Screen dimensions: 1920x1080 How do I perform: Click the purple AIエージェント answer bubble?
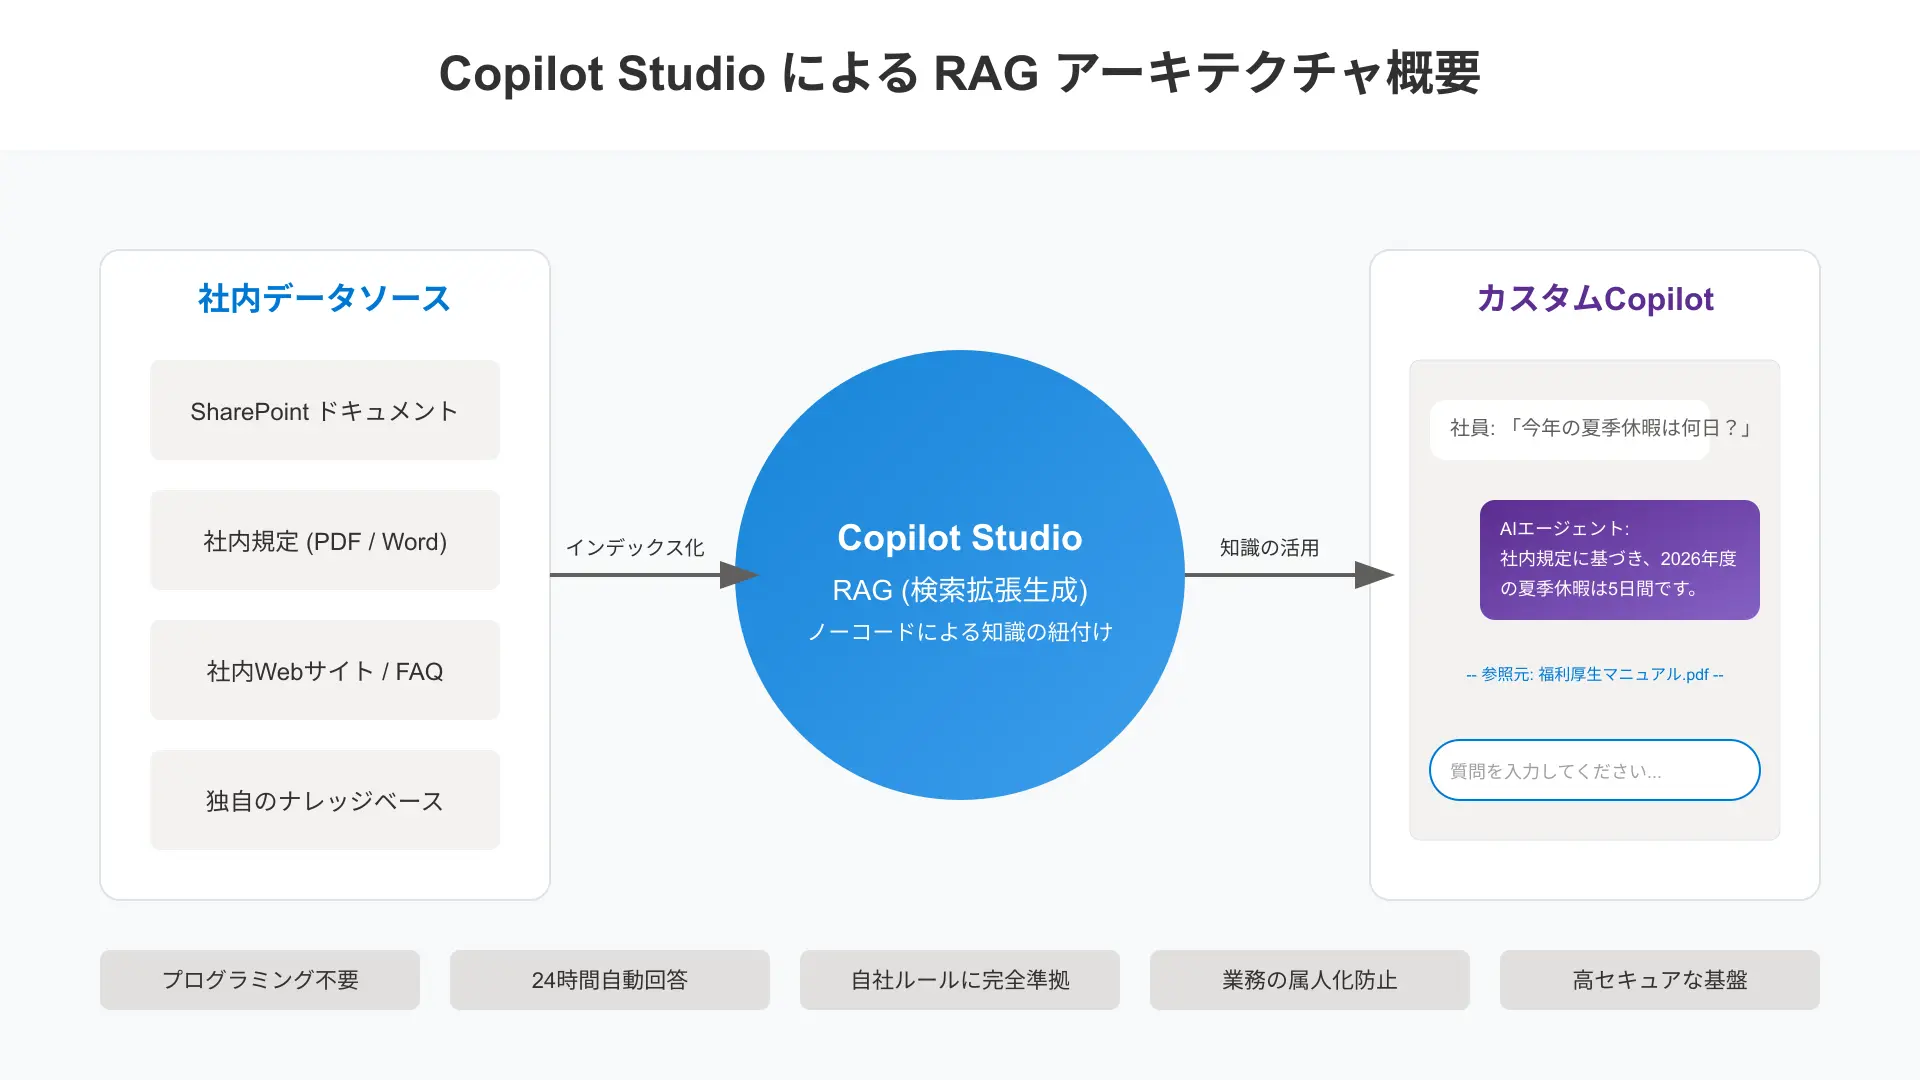(1620, 560)
